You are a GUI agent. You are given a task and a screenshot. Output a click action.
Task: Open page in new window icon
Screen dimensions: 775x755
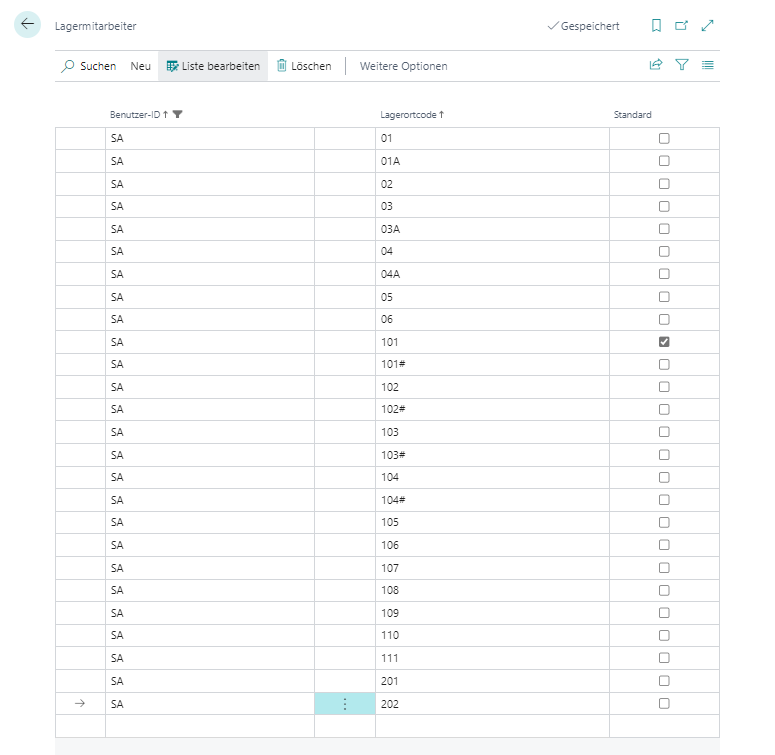coord(682,26)
